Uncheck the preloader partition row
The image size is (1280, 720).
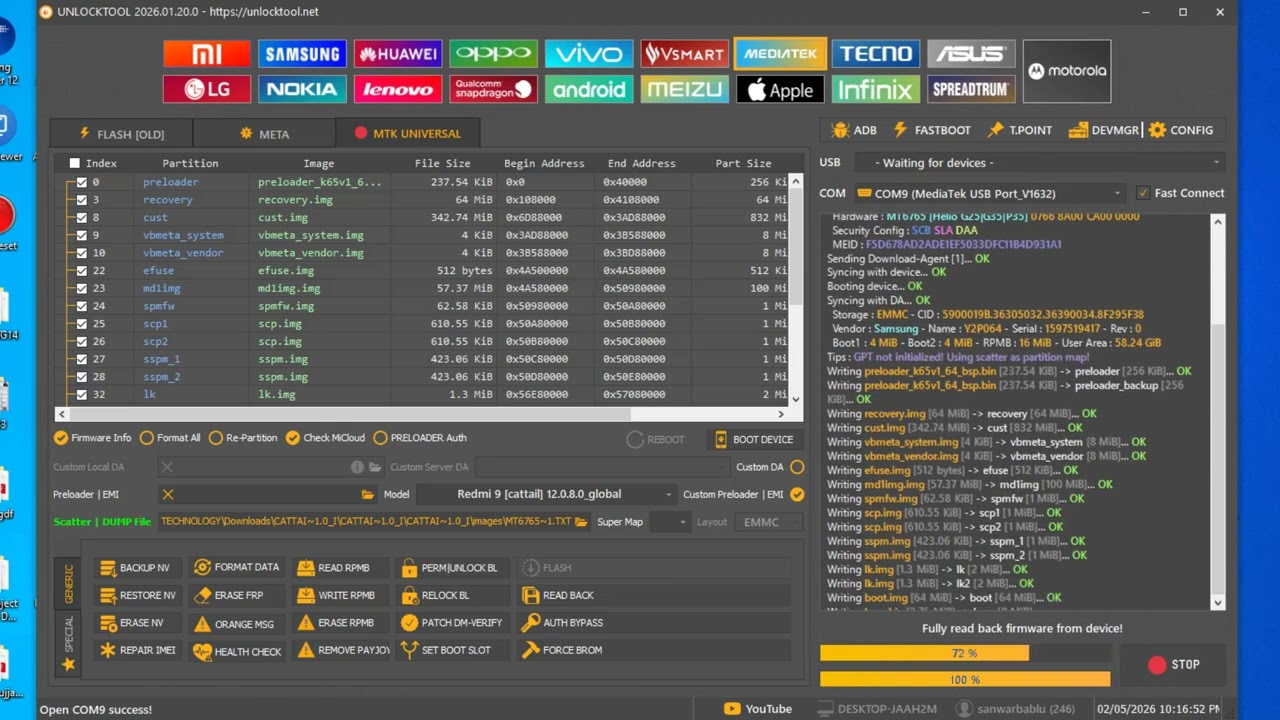82,182
